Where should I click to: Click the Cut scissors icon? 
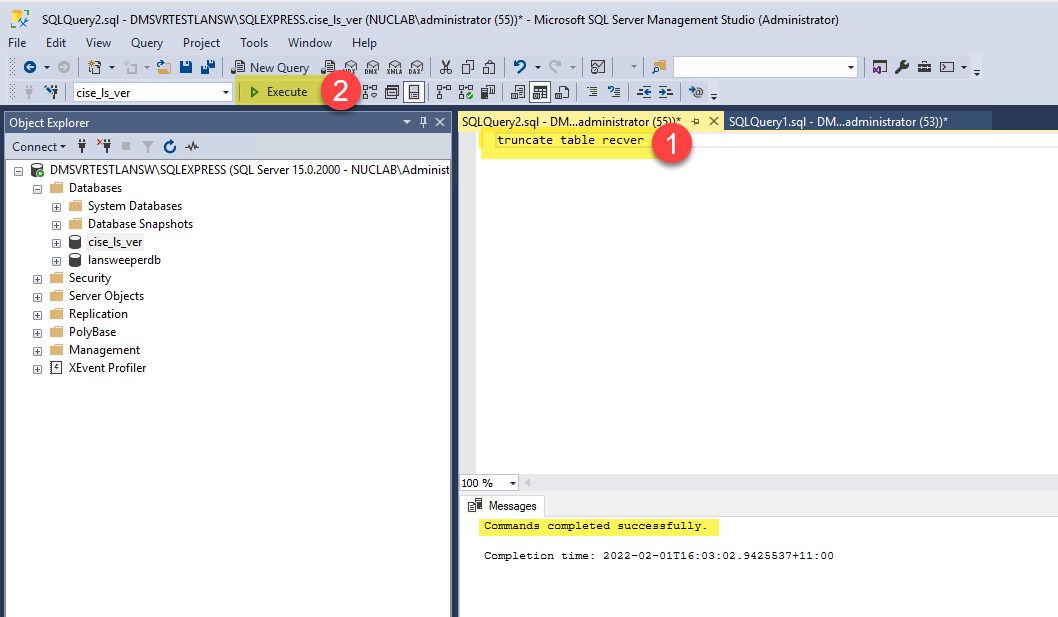445,67
